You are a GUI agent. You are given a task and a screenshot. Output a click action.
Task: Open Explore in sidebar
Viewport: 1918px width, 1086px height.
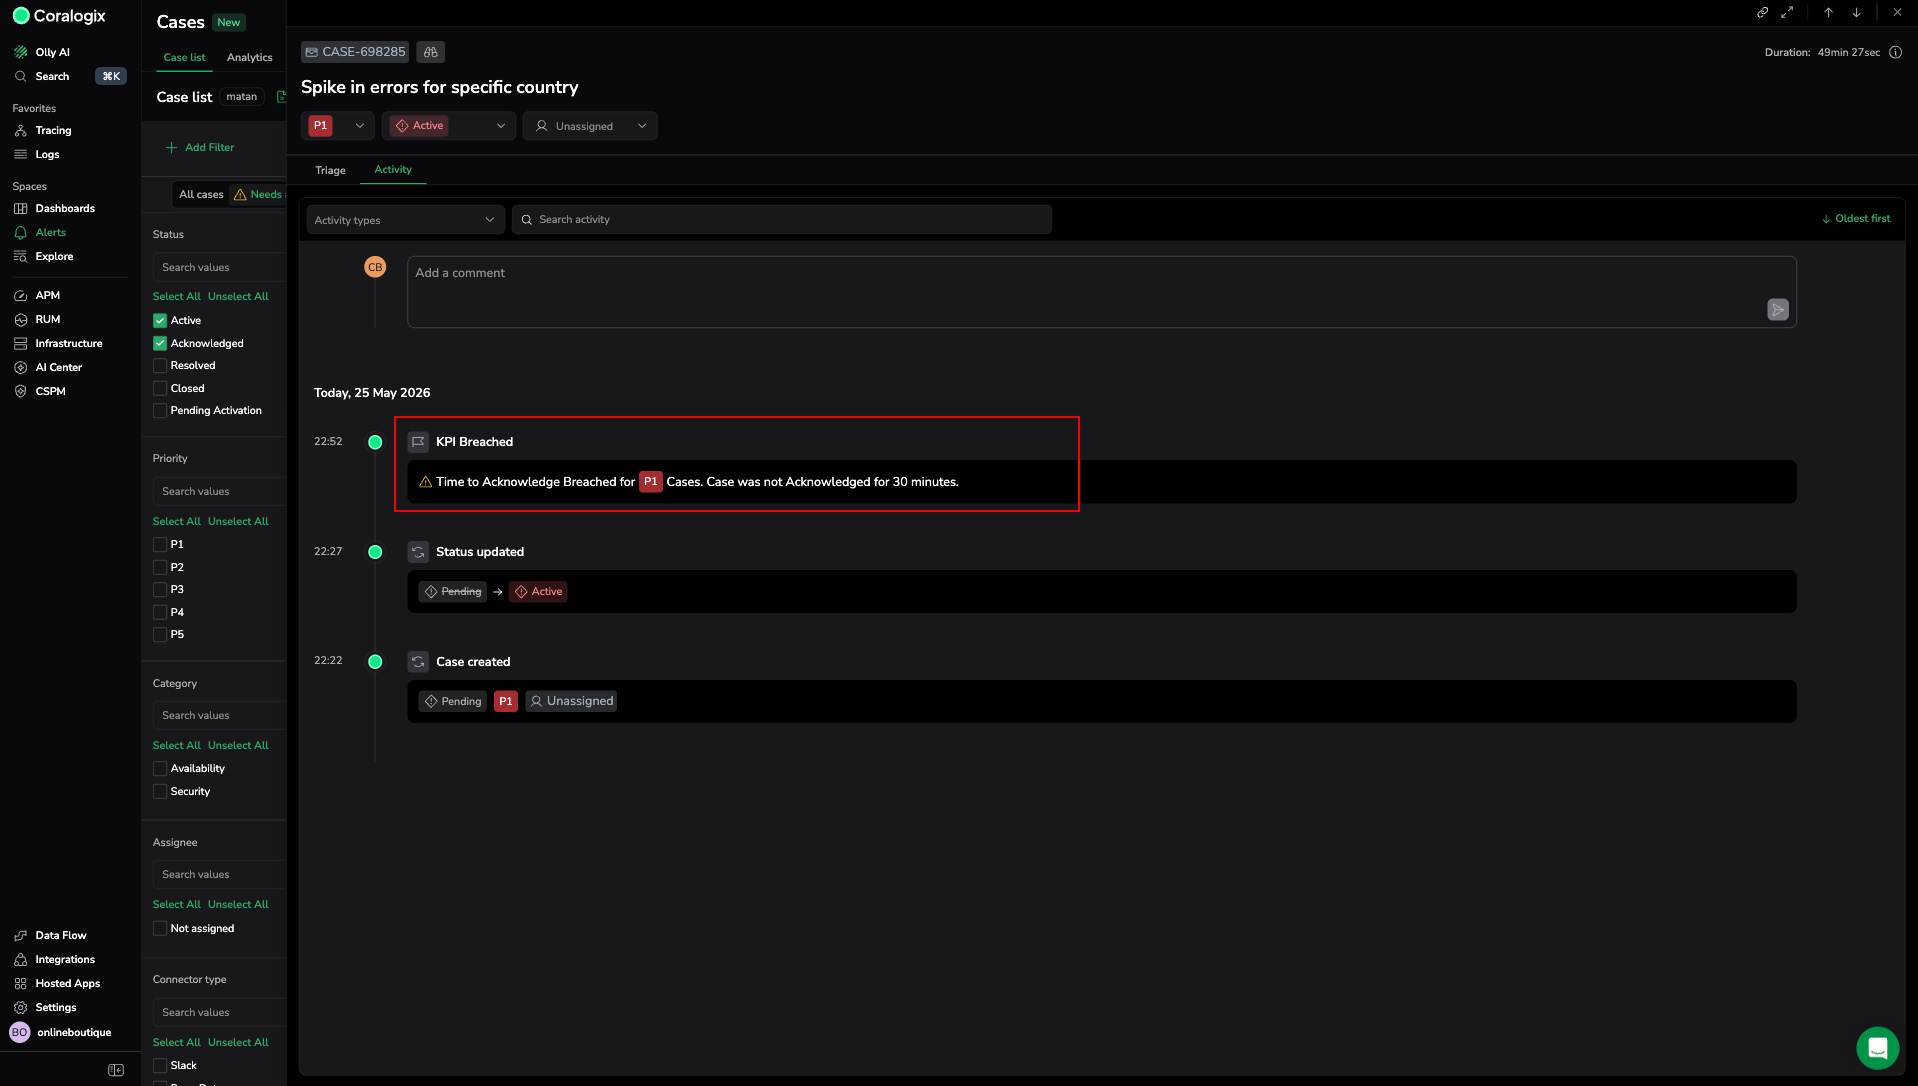(44, 256)
